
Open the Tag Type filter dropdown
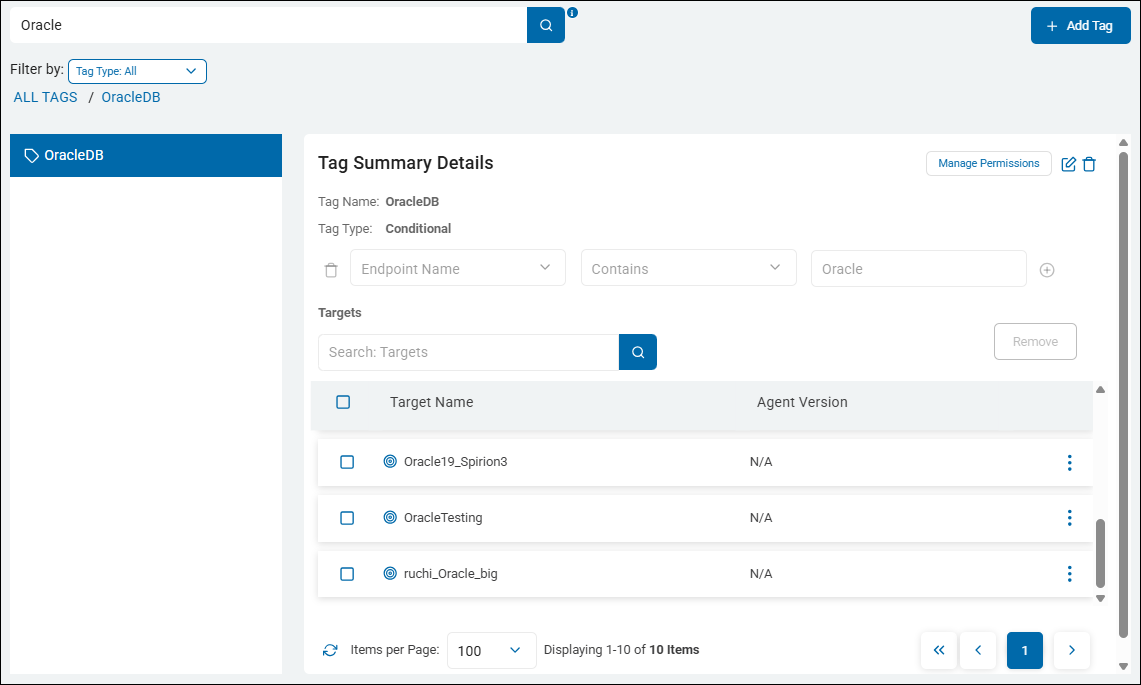tap(137, 71)
